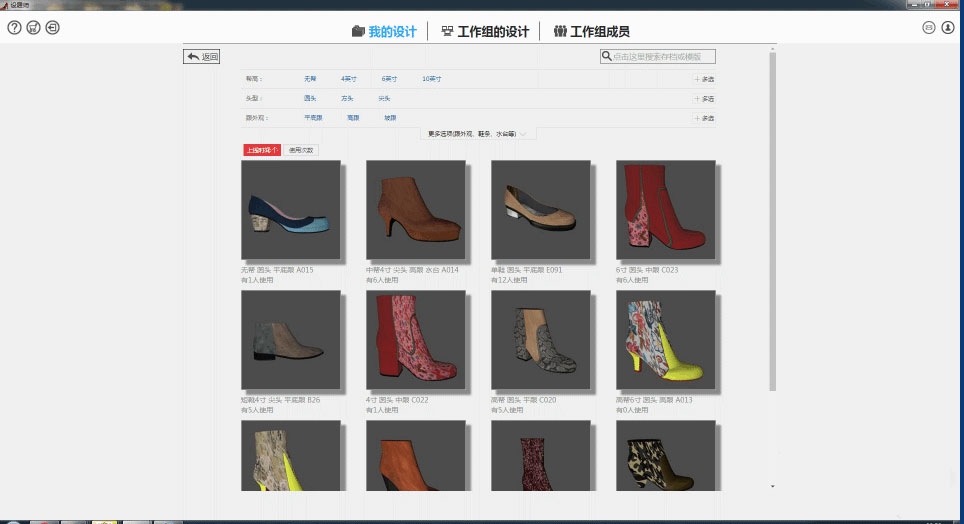Click the vertical scrollbar down arrow
The height and width of the screenshot is (524, 964).
(x=771, y=485)
